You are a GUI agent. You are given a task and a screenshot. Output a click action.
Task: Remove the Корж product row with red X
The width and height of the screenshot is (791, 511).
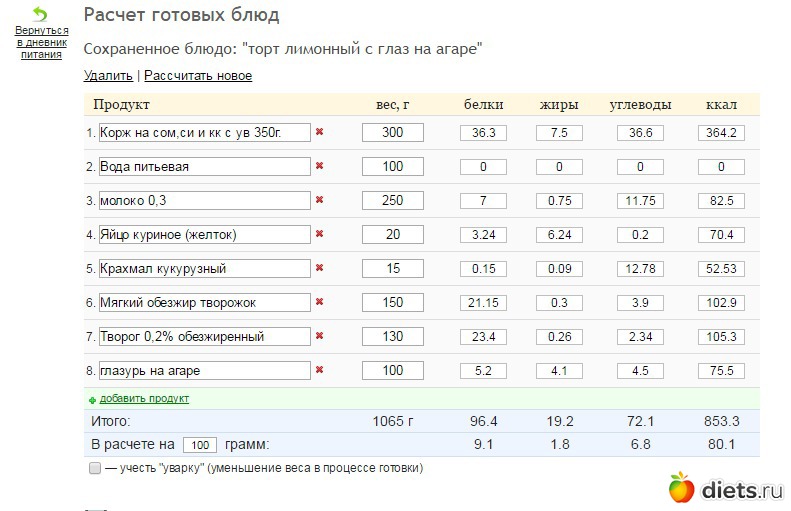point(319,132)
